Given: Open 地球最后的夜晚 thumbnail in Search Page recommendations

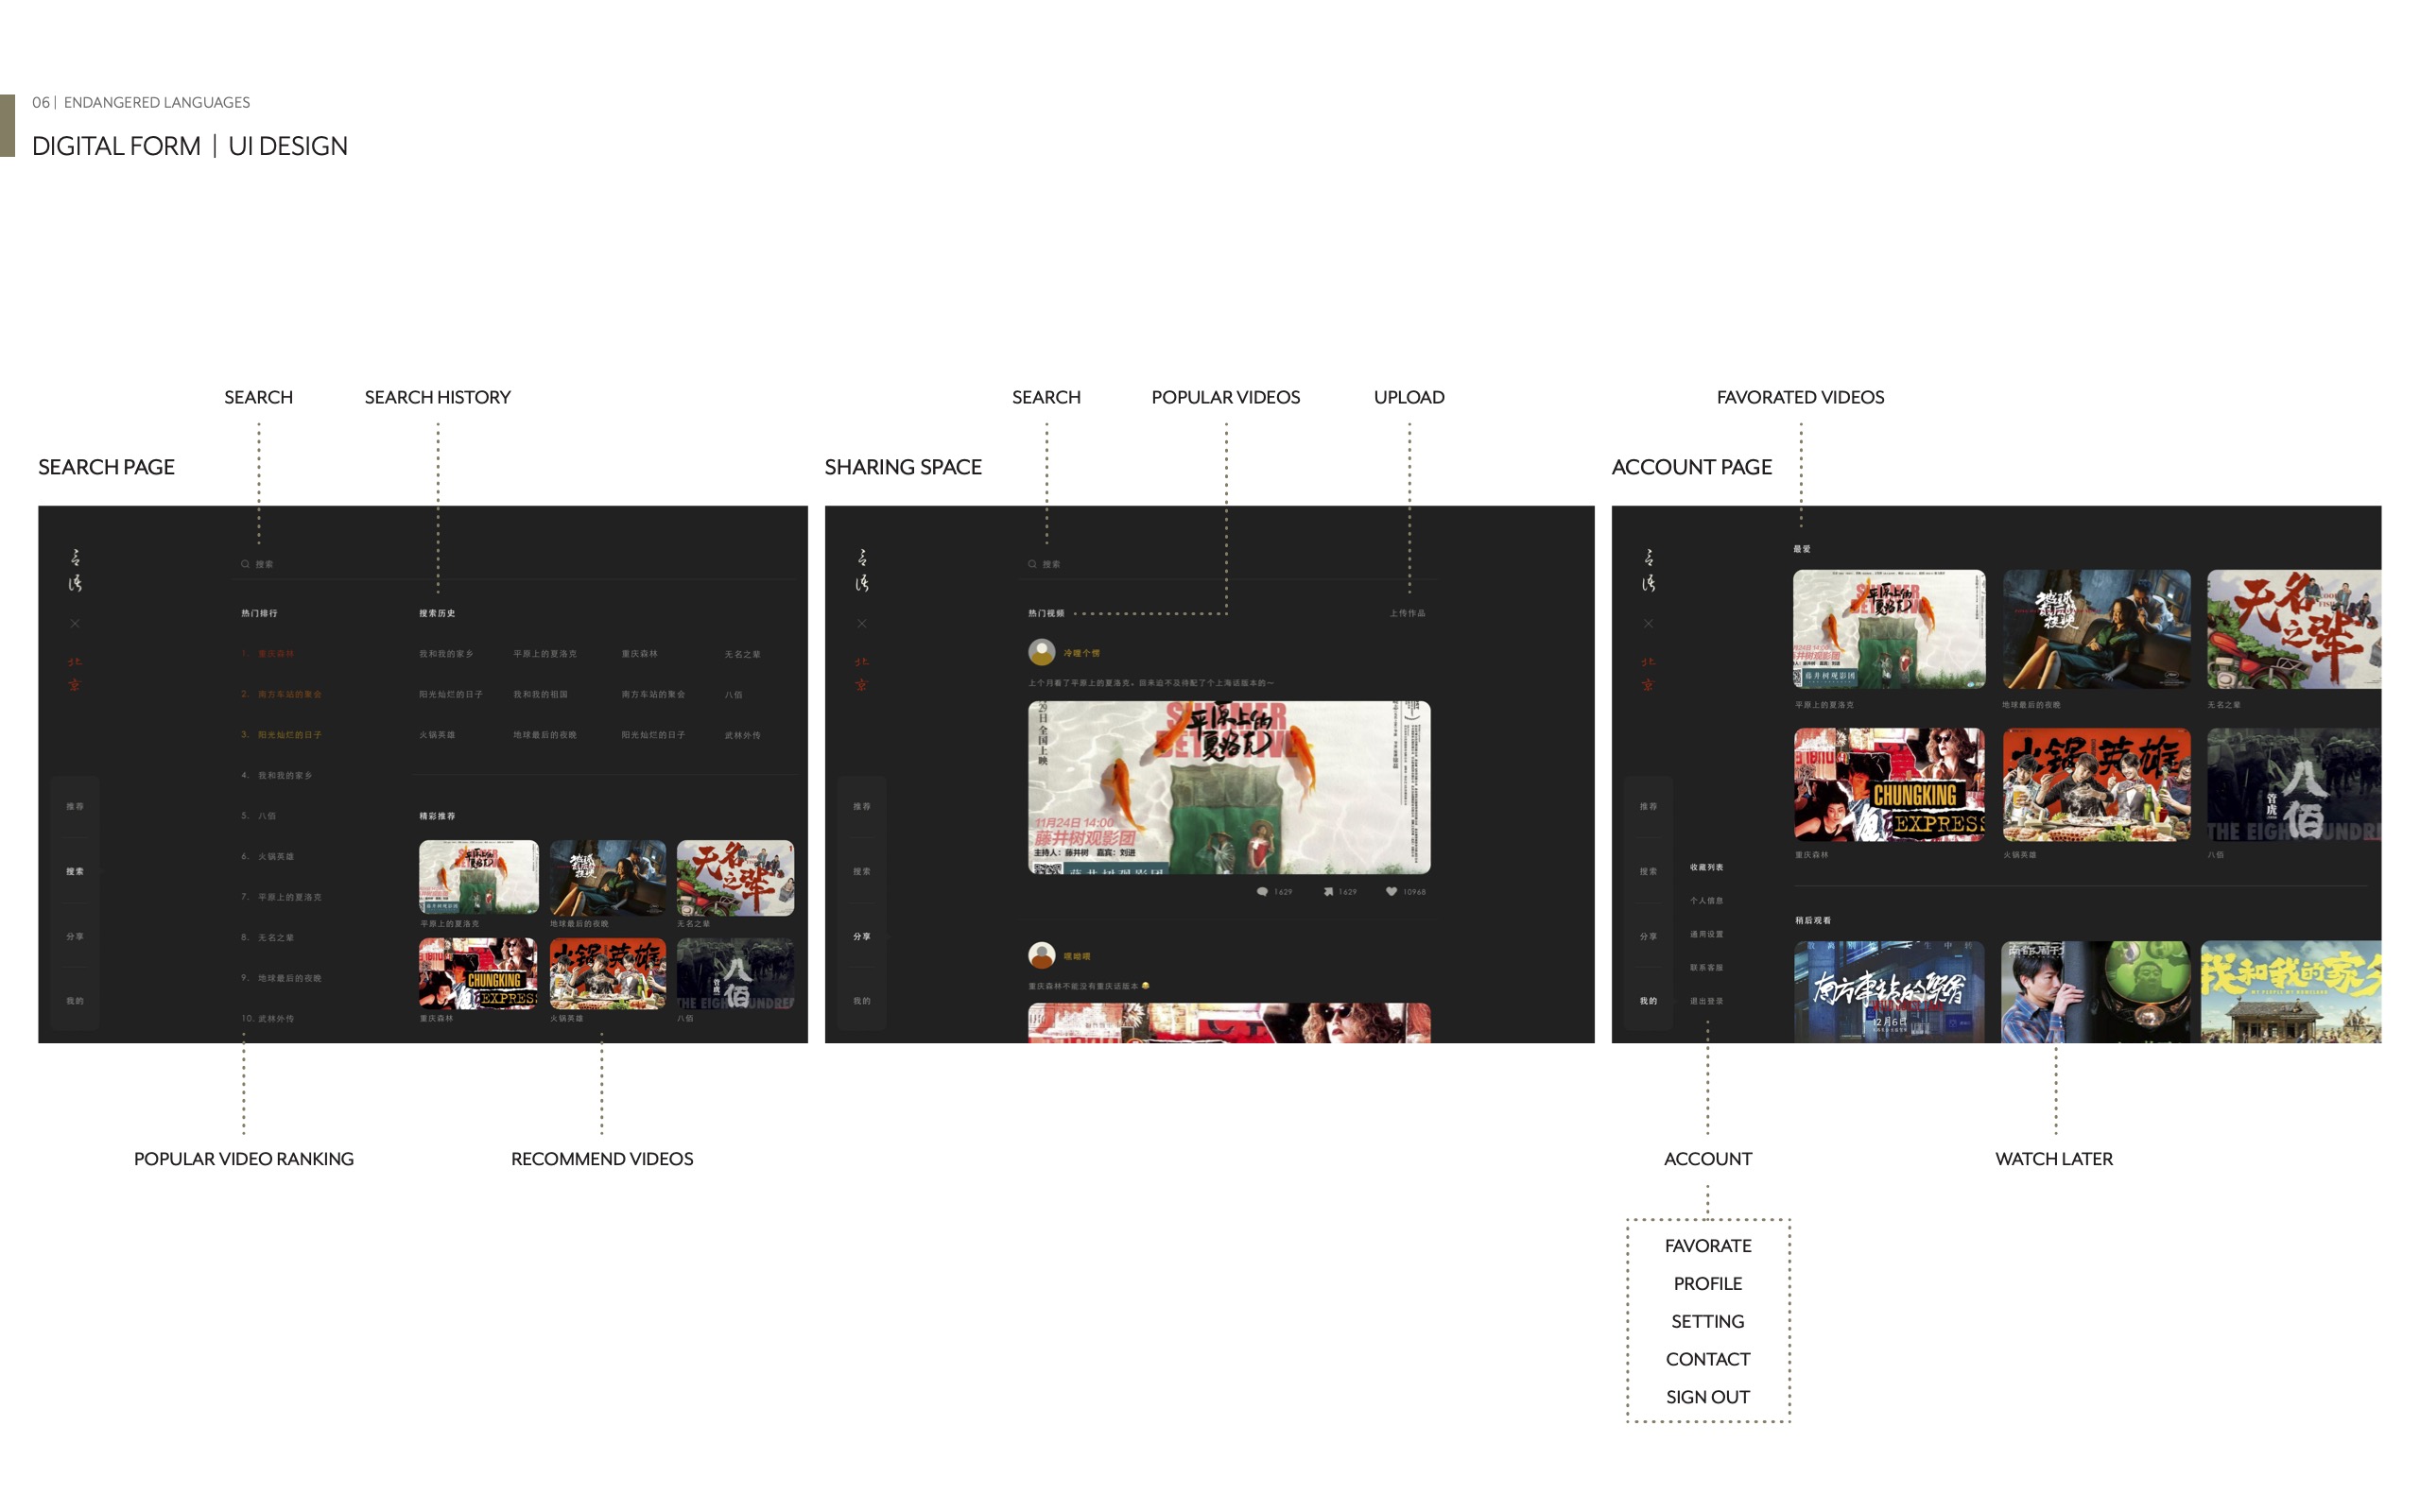Looking at the screenshot, I should (608, 877).
